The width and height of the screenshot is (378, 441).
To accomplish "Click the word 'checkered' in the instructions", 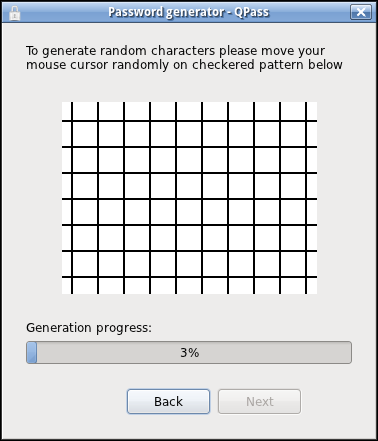I will (x=224, y=65).
